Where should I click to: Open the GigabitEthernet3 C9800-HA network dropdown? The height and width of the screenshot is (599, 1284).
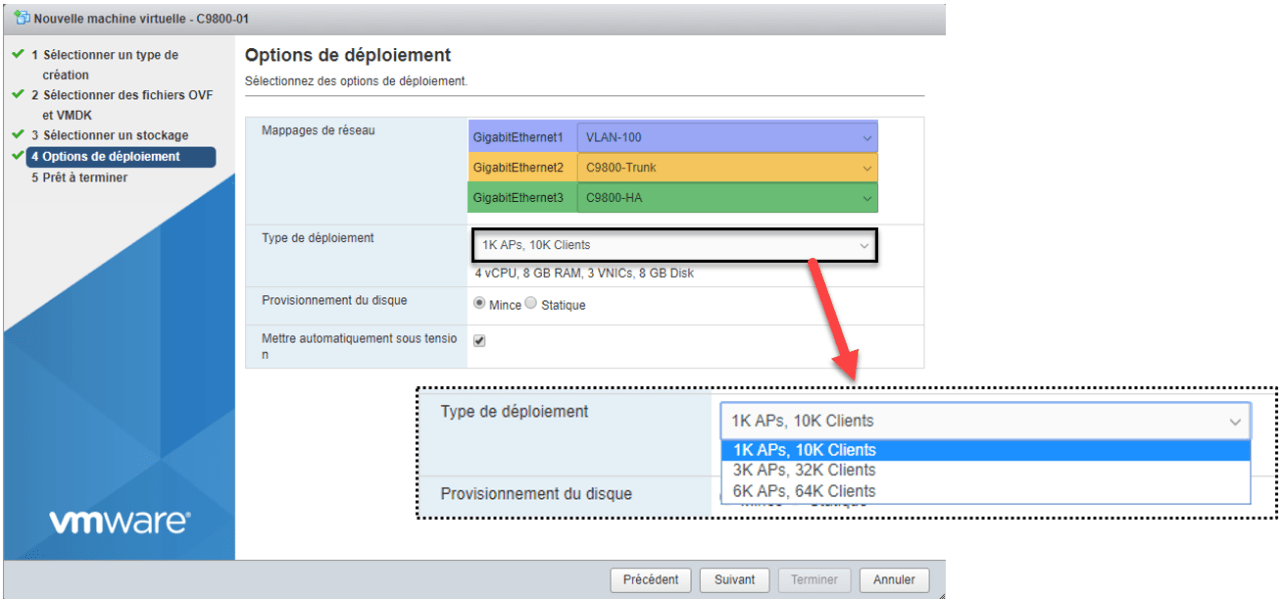tap(725, 198)
